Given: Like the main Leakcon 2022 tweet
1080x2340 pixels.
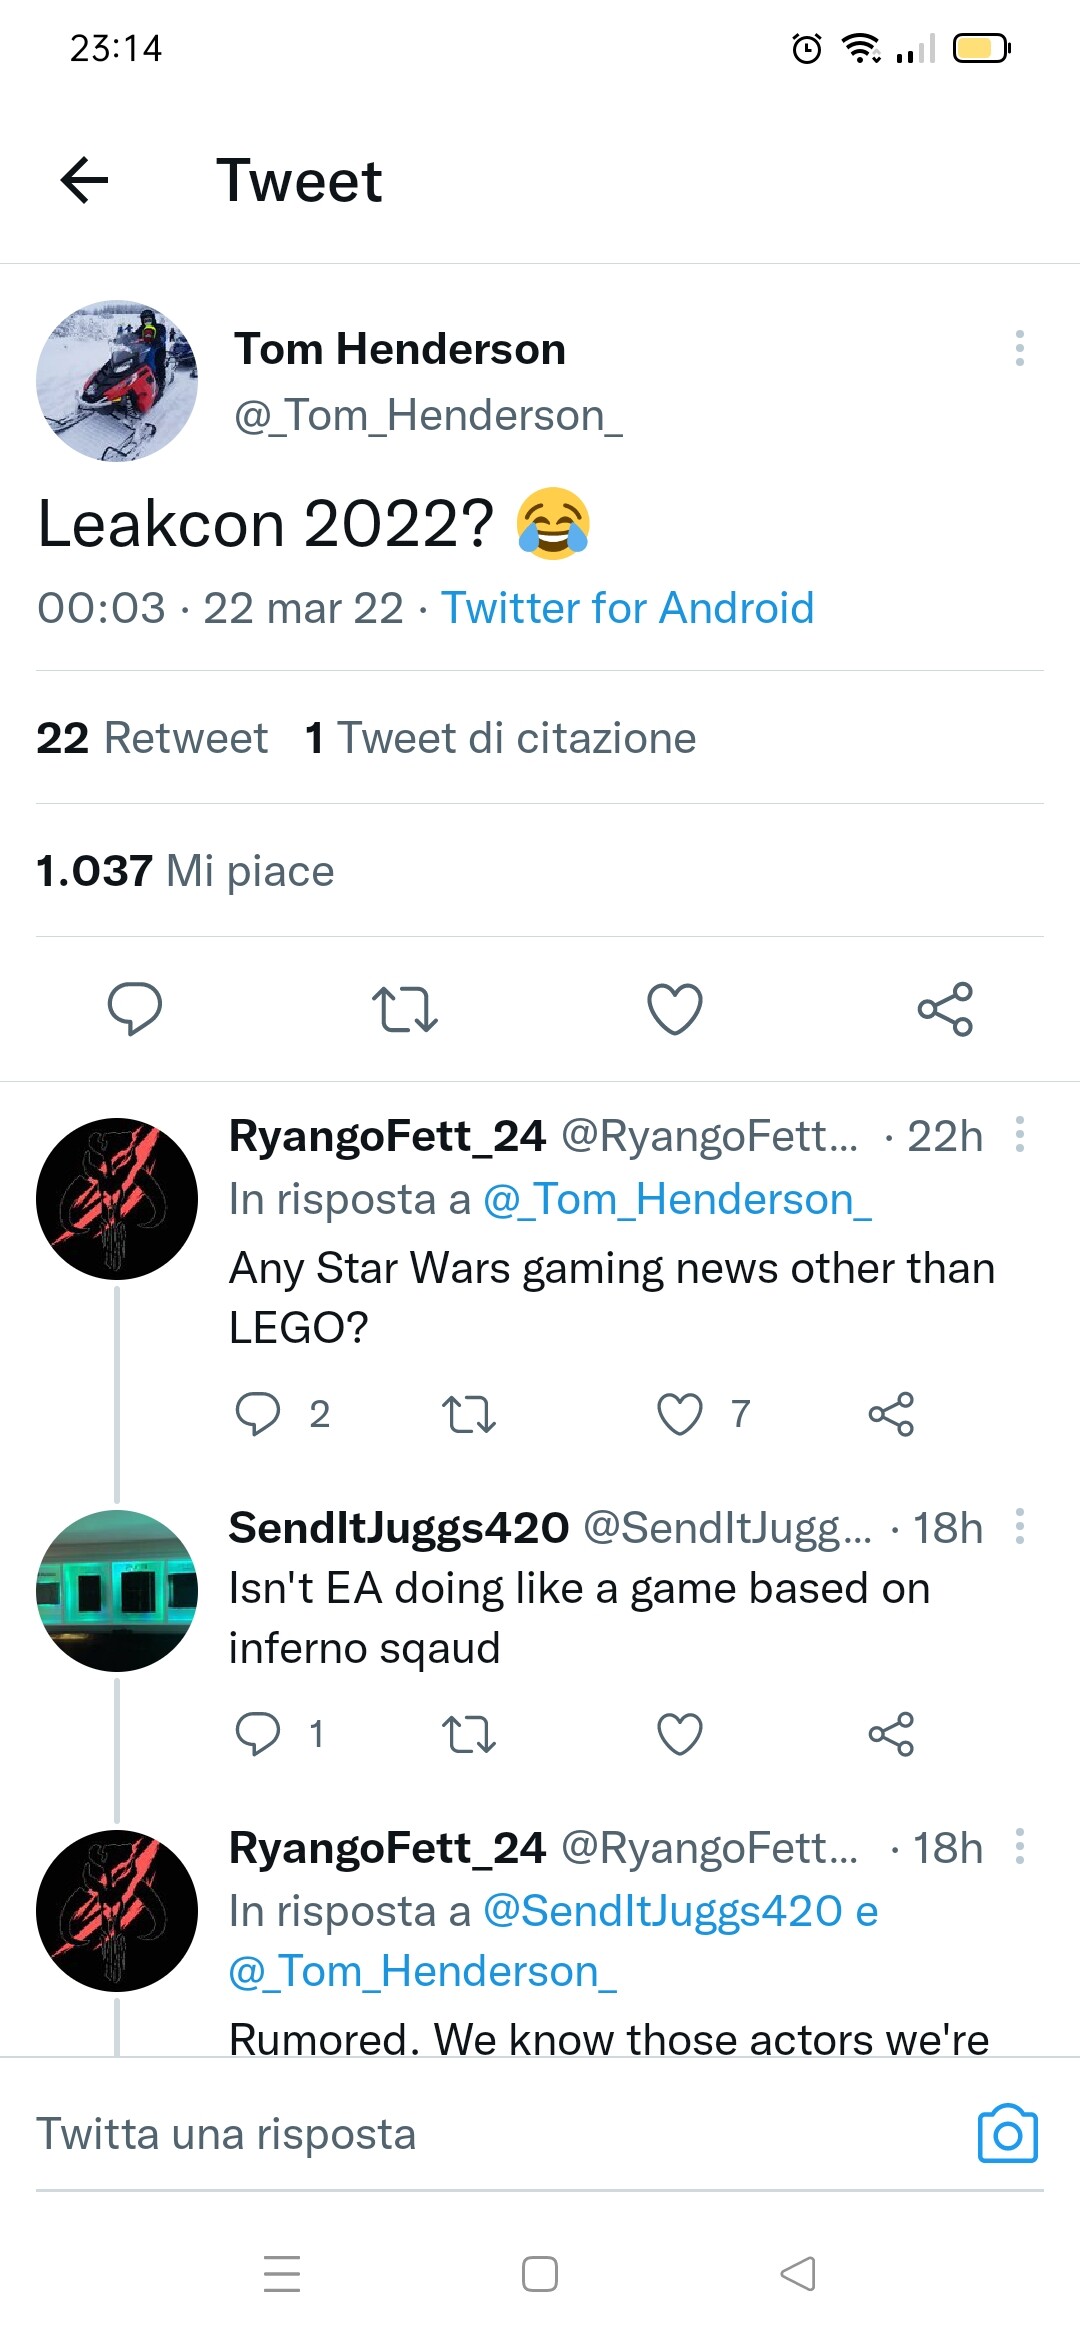Looking at the screenshot, I should point(675,1008).
